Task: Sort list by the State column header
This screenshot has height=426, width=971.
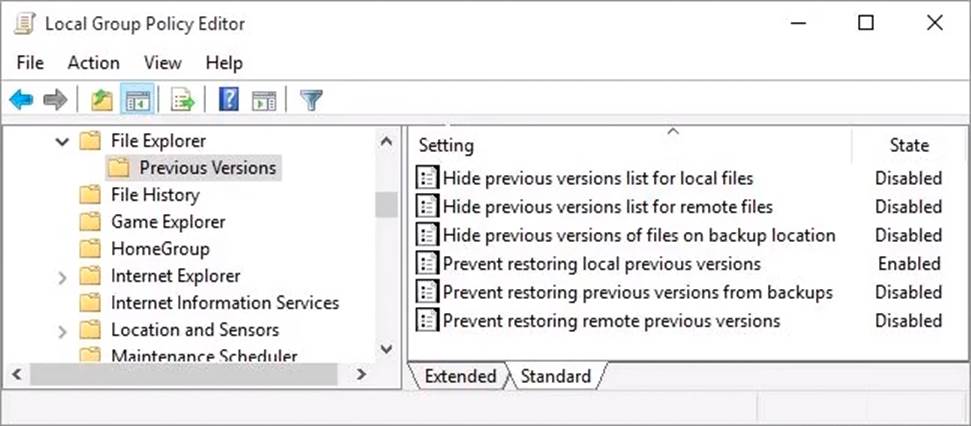Action: (x=908, y=146)
